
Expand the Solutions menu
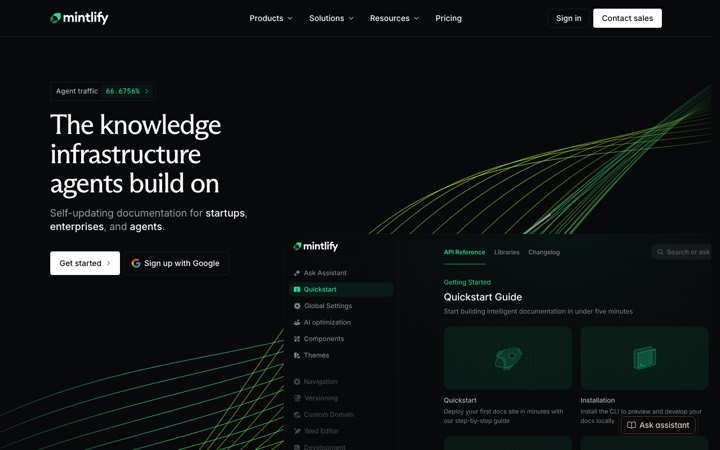click(331, 18)
